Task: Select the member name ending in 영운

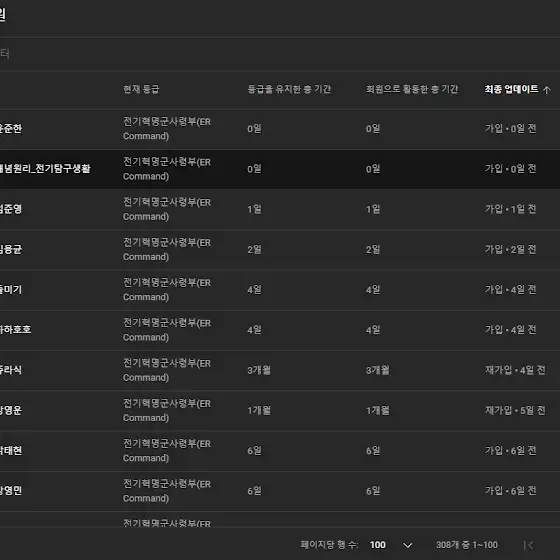Action: point(11,410)
